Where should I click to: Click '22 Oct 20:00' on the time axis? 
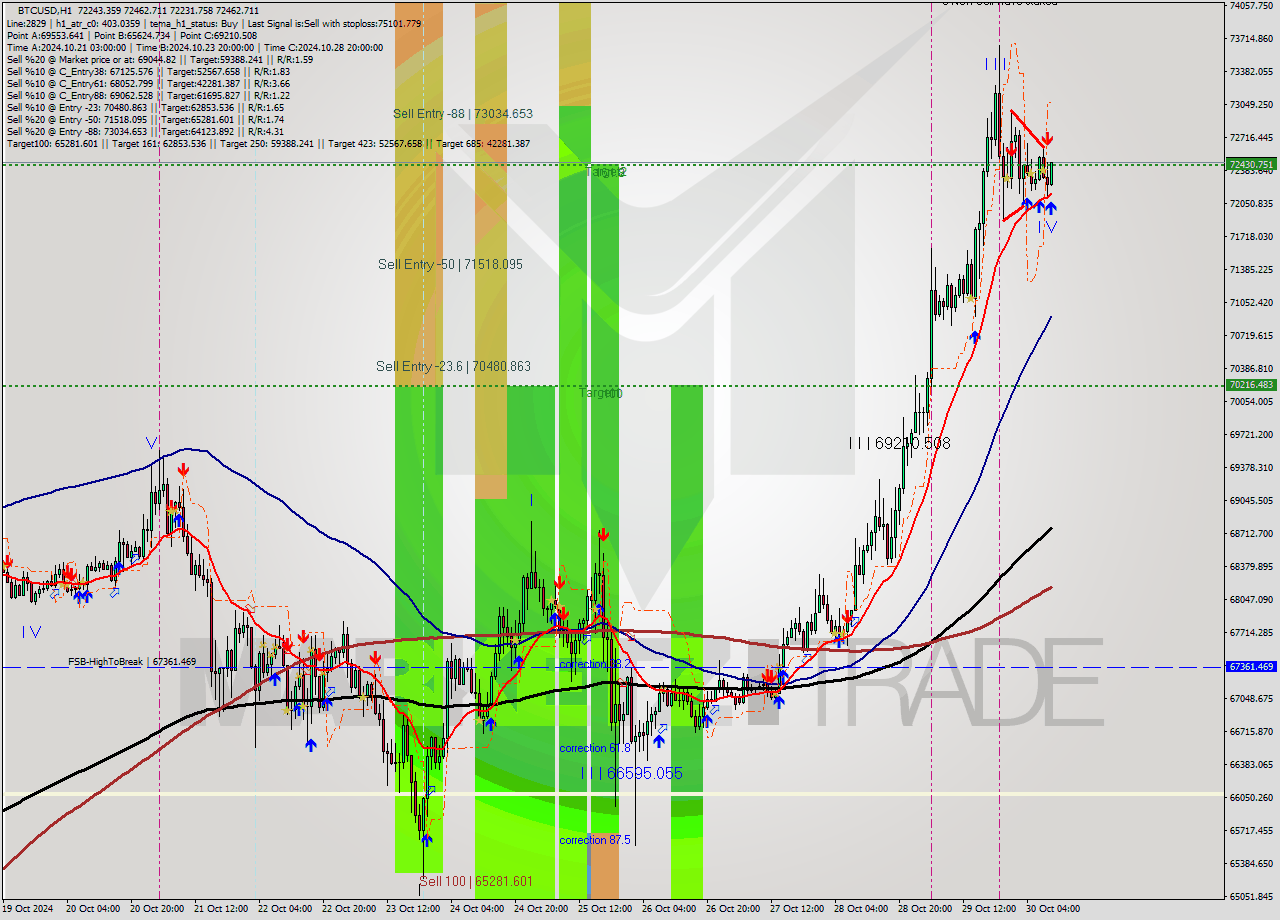pyautogui.click(x=351, y=909)
